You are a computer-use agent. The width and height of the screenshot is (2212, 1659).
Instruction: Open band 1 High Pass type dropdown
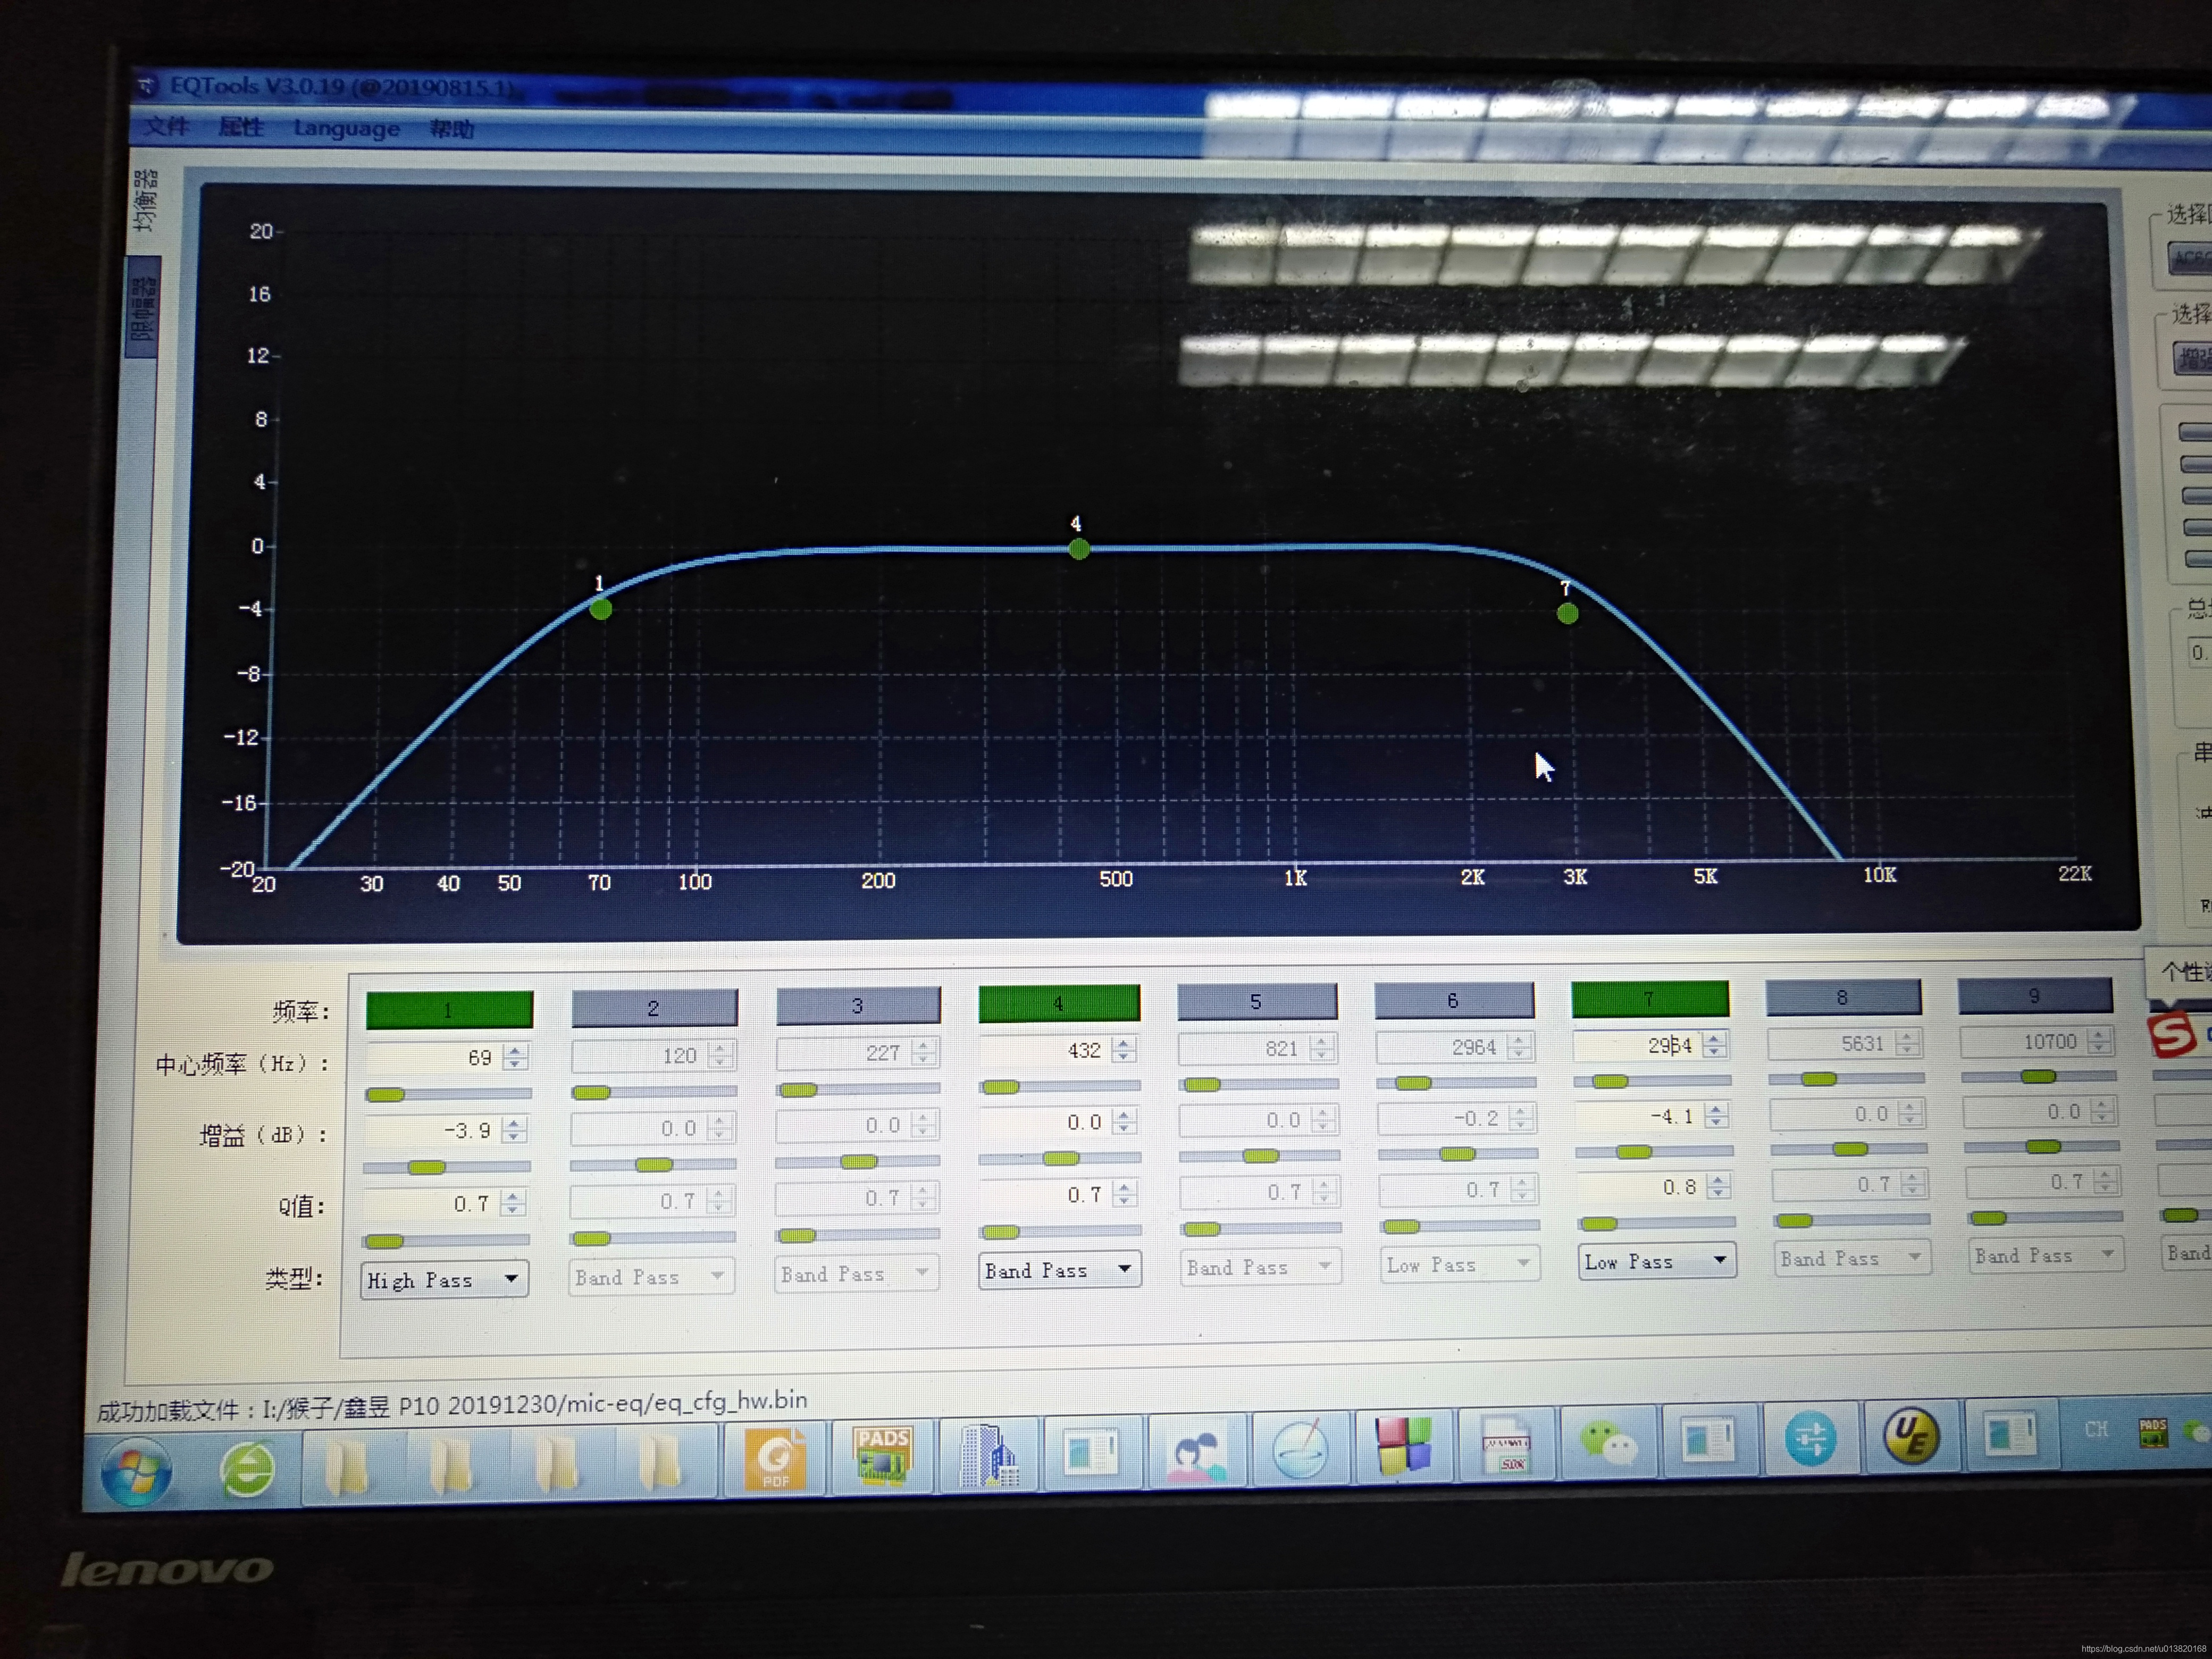coord(444,1279)
